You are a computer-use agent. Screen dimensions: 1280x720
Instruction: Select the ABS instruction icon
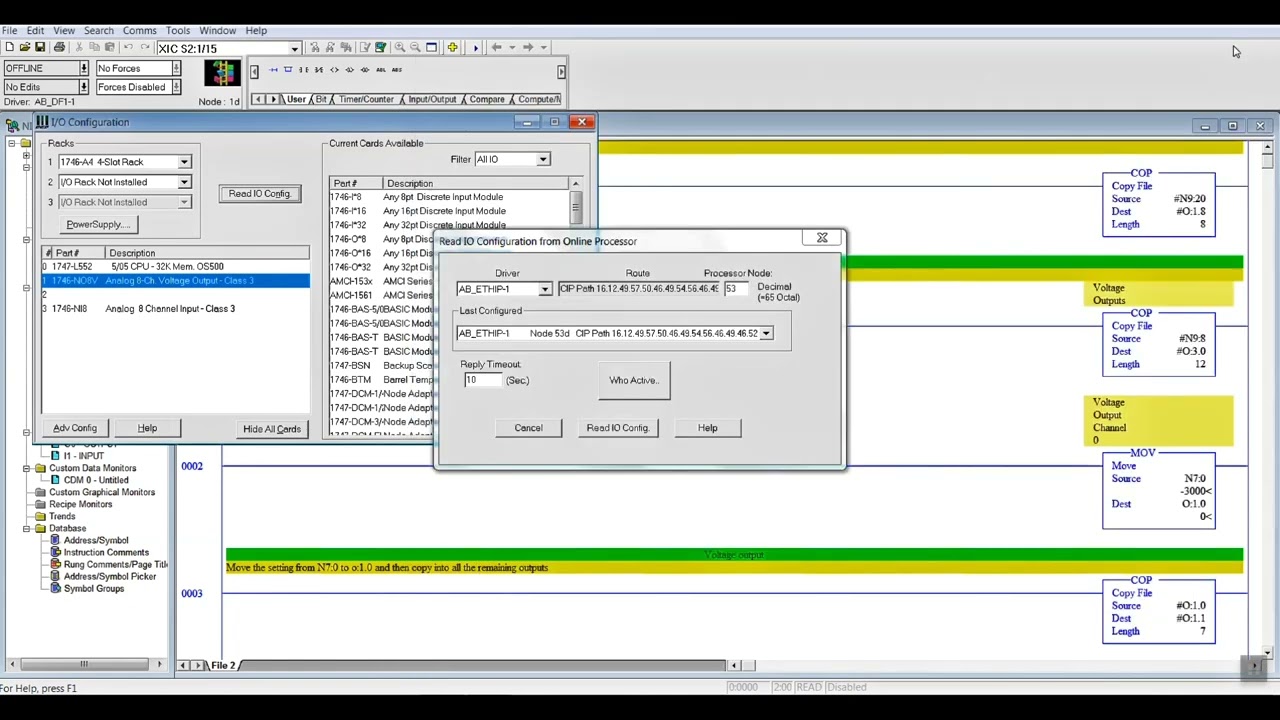pos(397,70)
